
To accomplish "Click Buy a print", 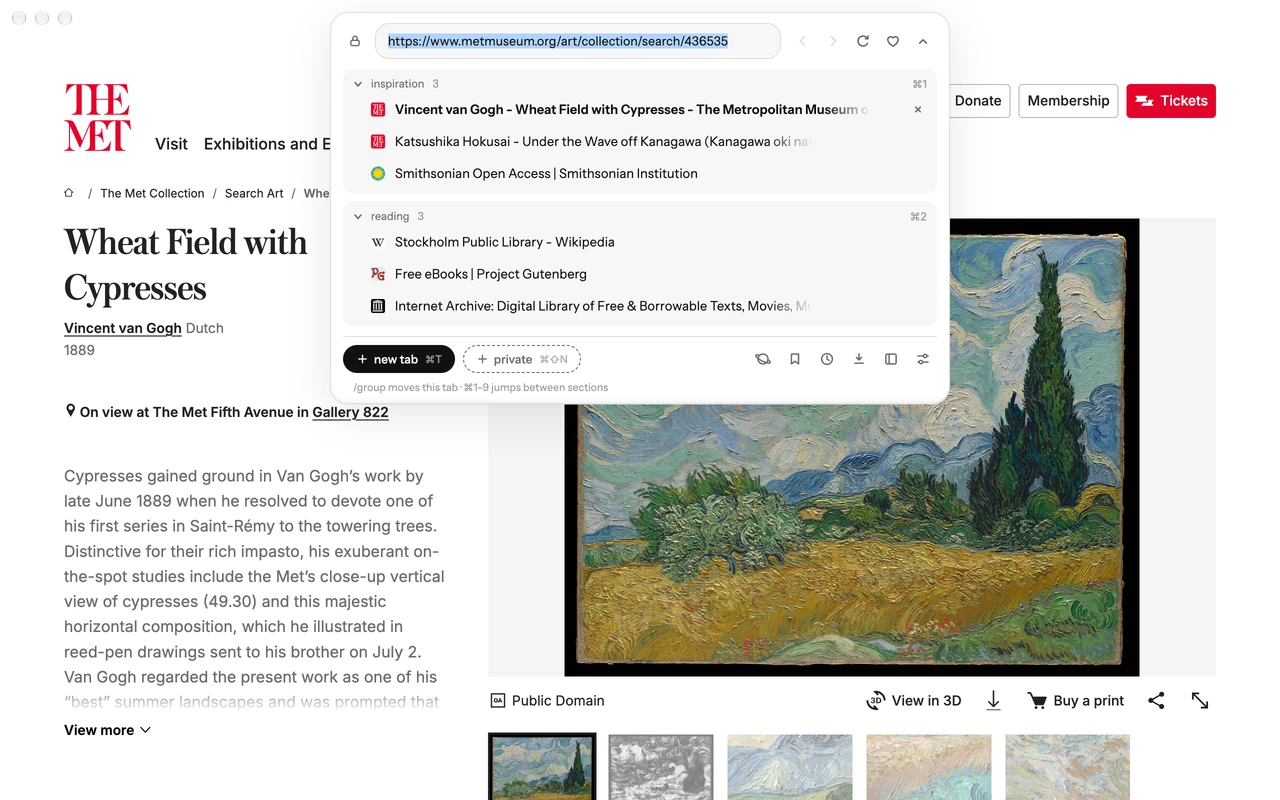I will pyautogui.click(x=1076, y=701).
